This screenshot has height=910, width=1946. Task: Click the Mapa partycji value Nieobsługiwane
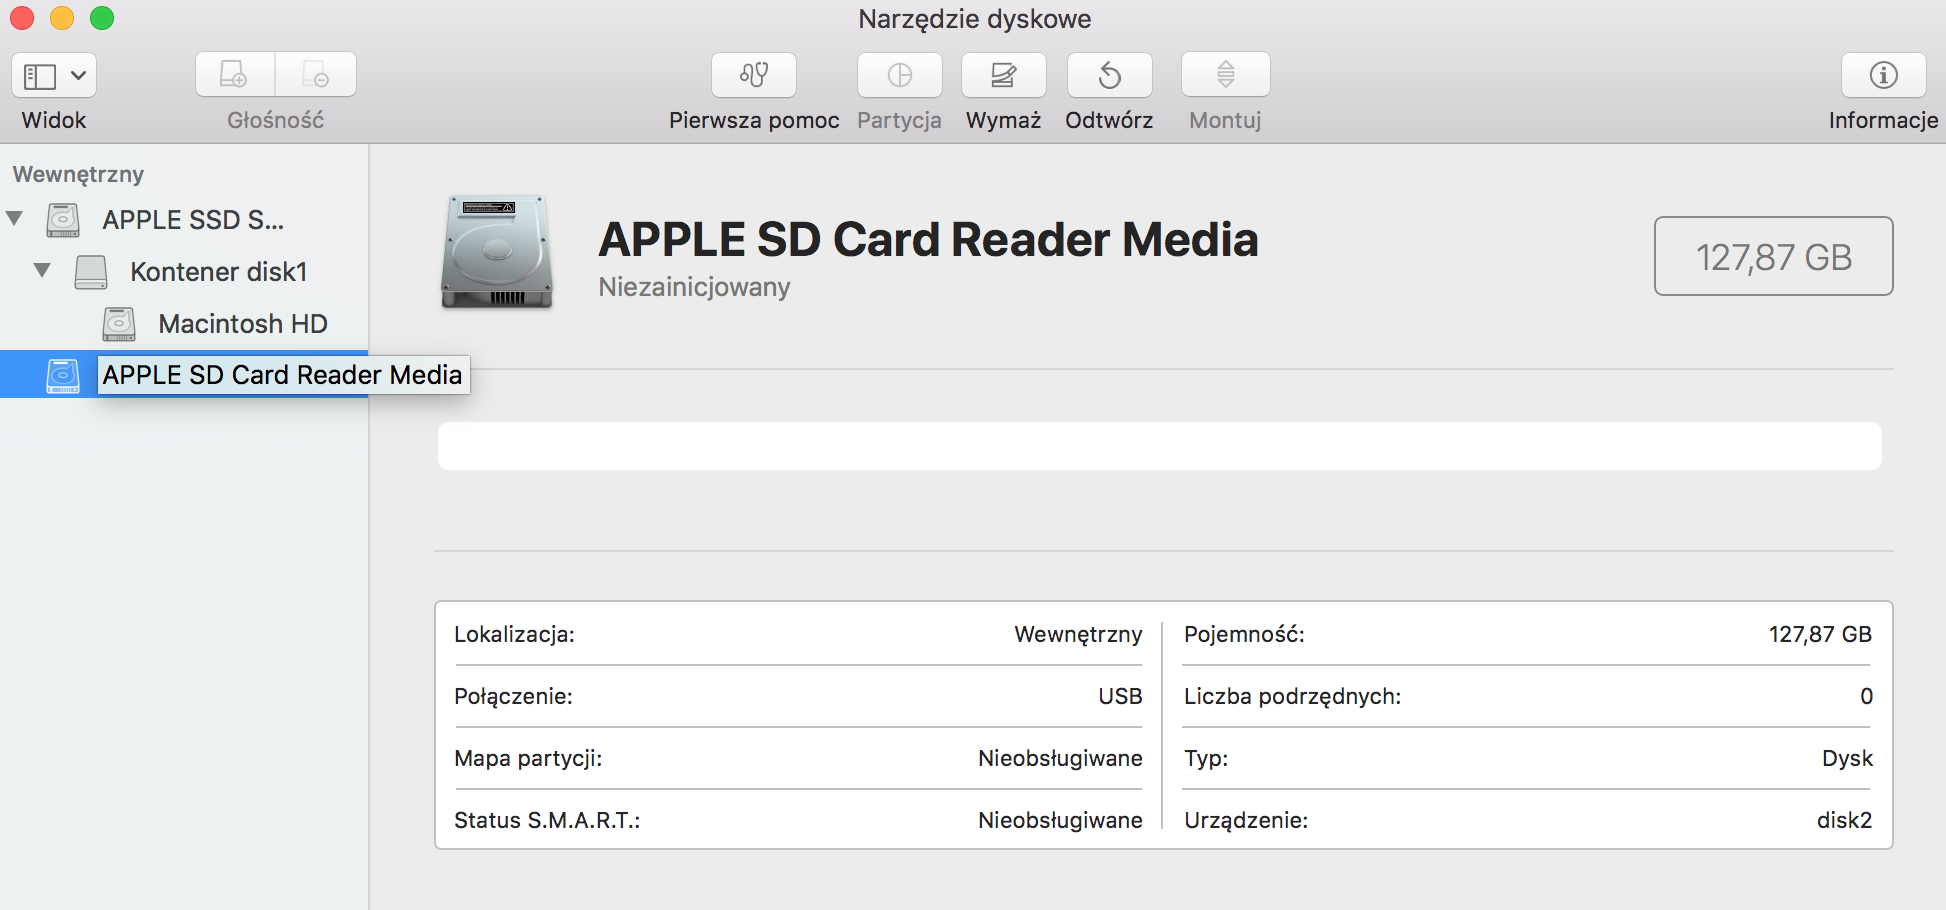tap(1060, 758)
